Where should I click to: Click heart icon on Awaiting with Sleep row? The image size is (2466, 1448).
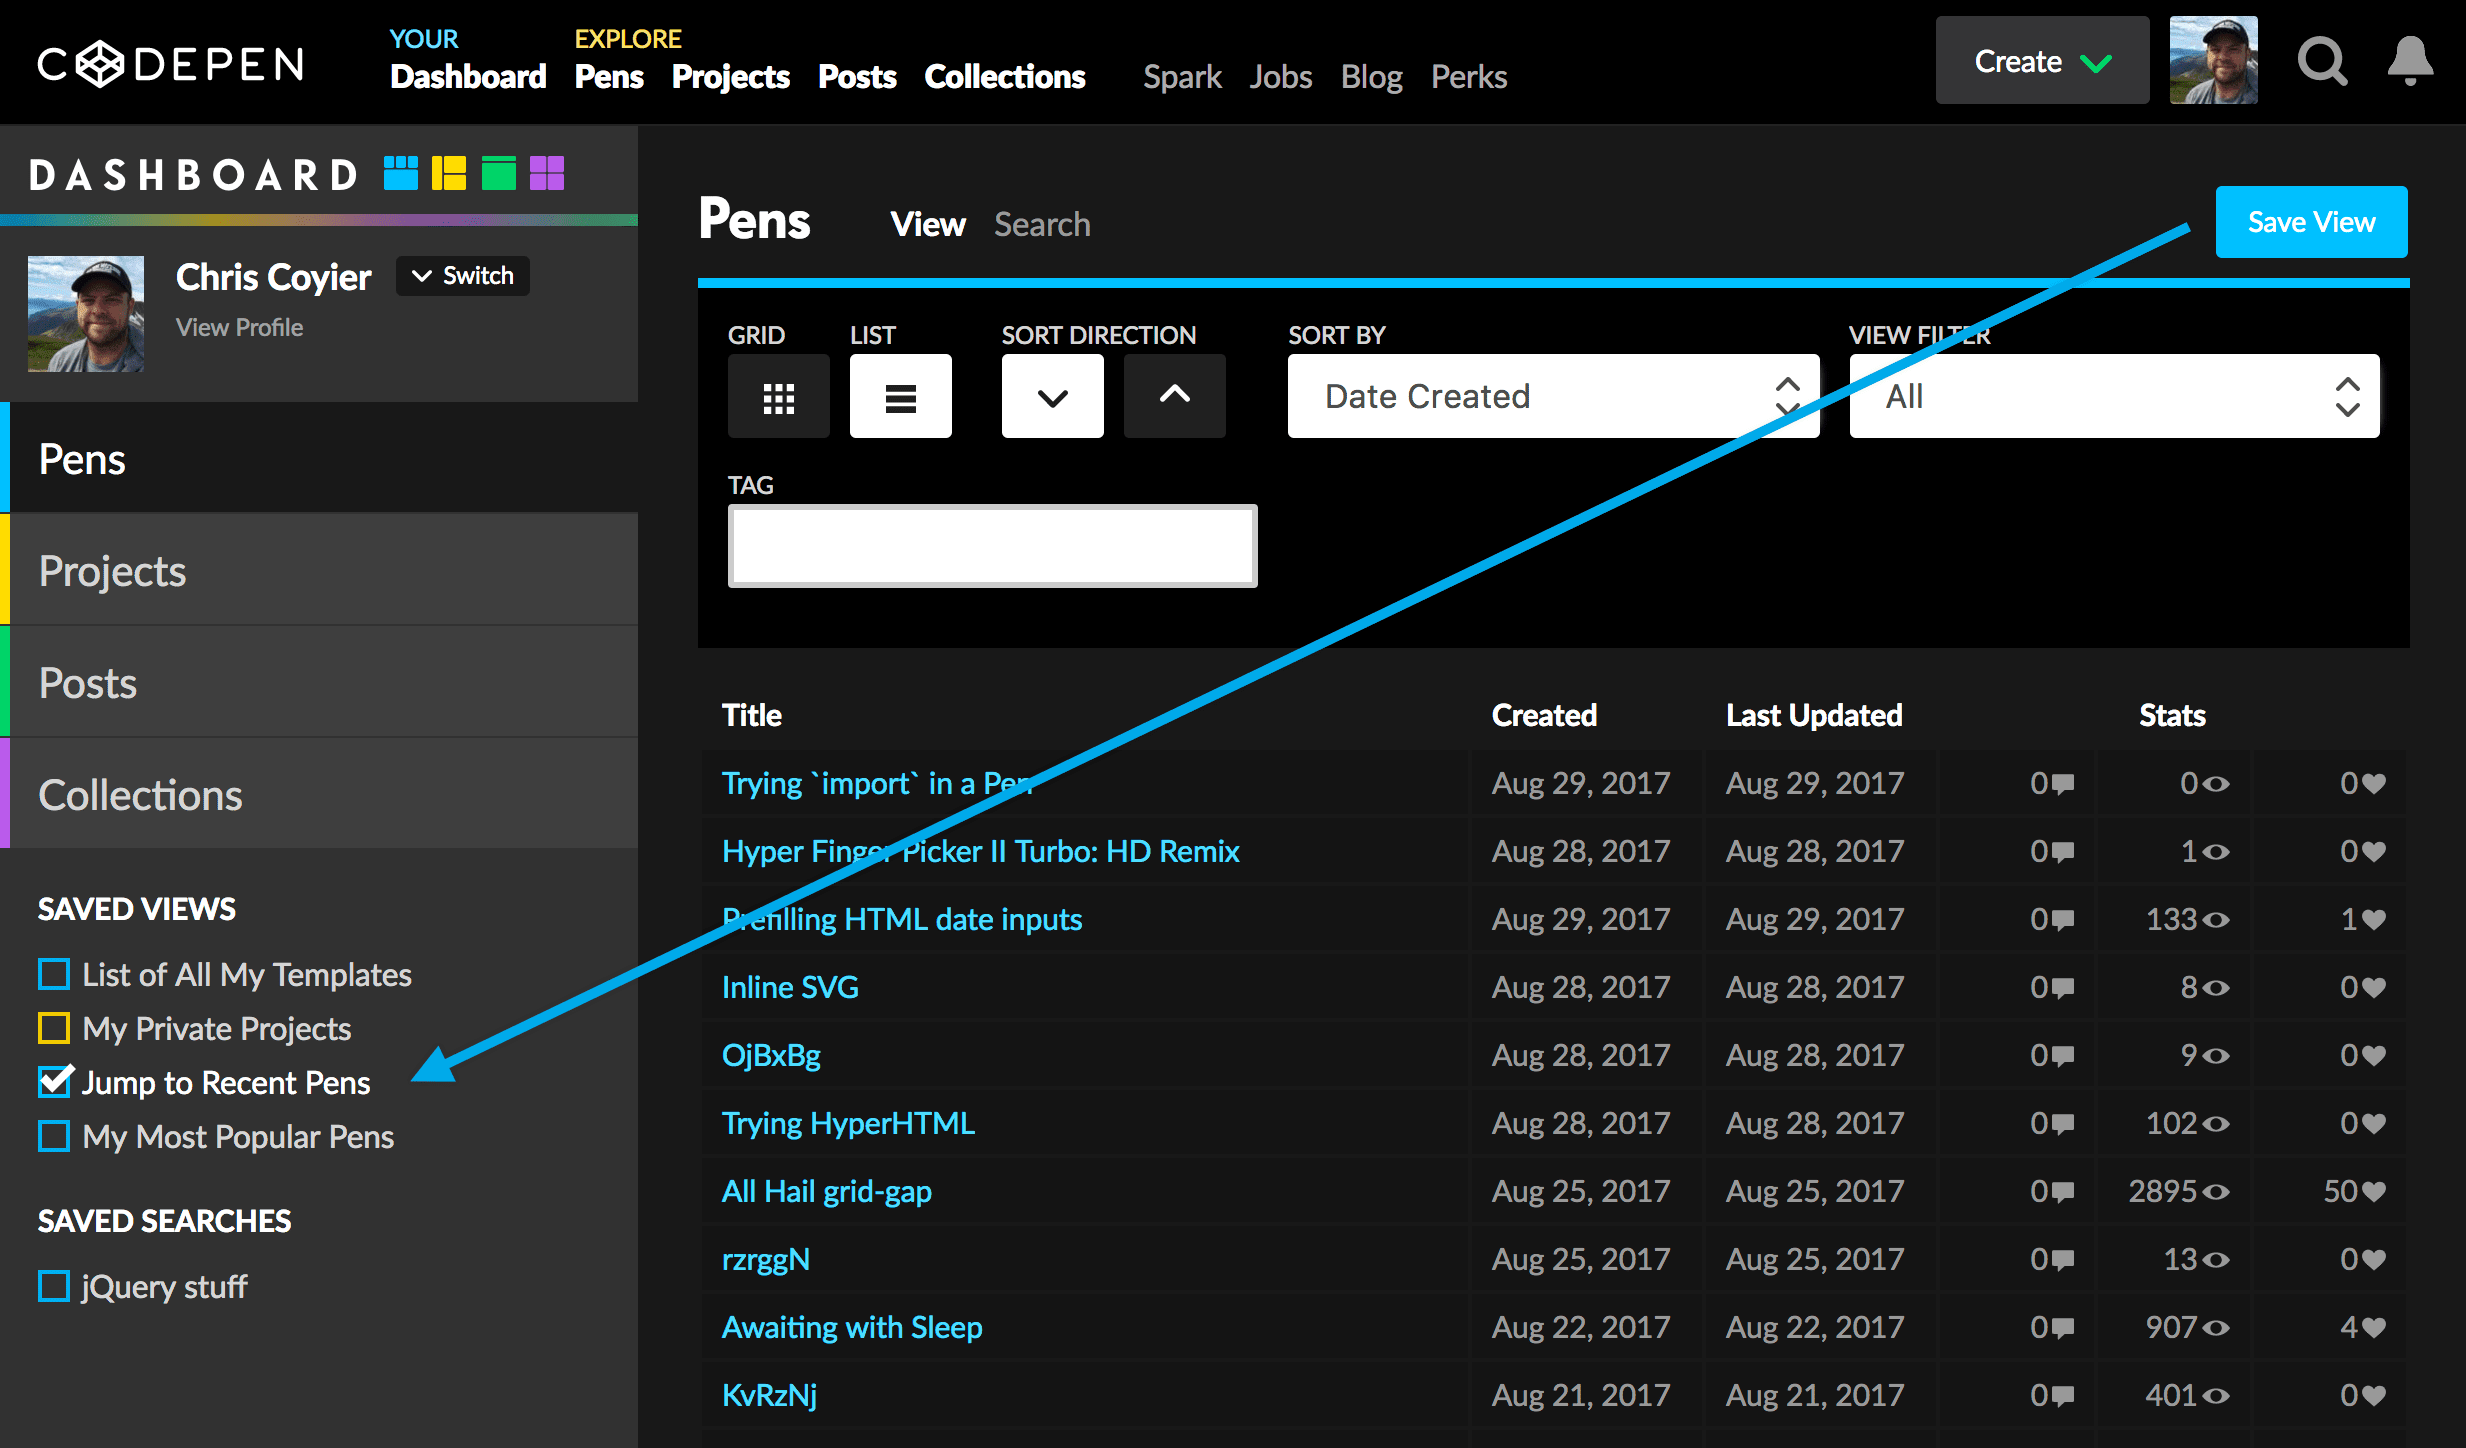(2374, 1328)
